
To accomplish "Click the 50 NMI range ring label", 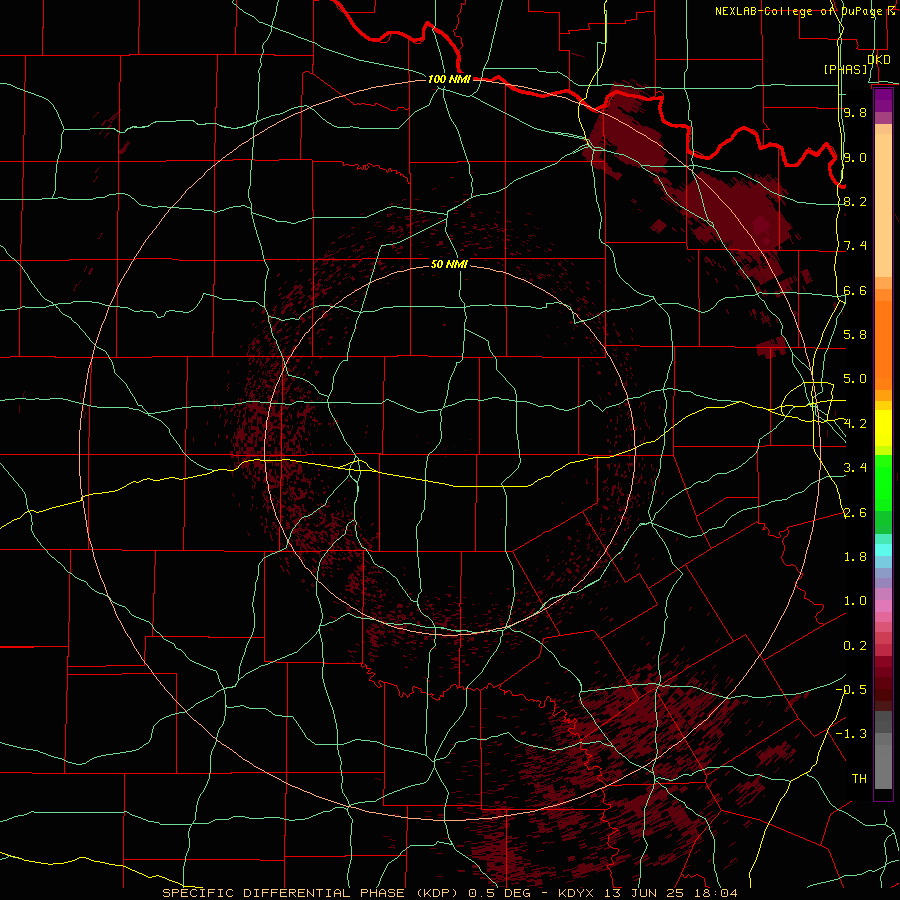I will pyautogui.click(x=449, y=264).
